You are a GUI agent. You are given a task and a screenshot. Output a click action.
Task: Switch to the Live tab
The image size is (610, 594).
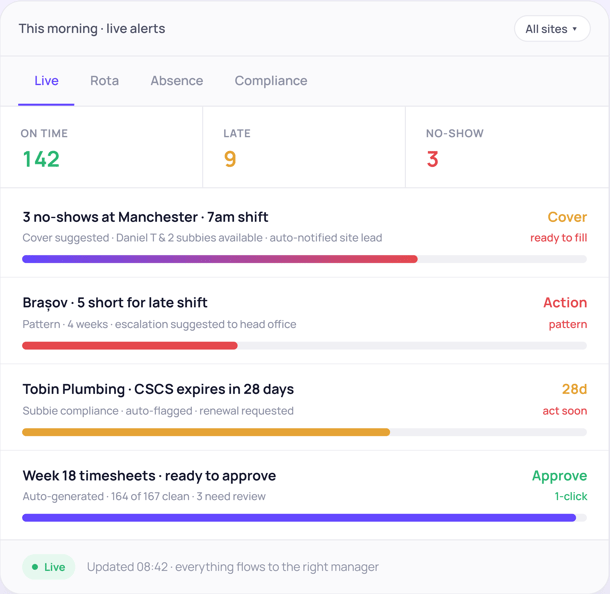[46, 81]
